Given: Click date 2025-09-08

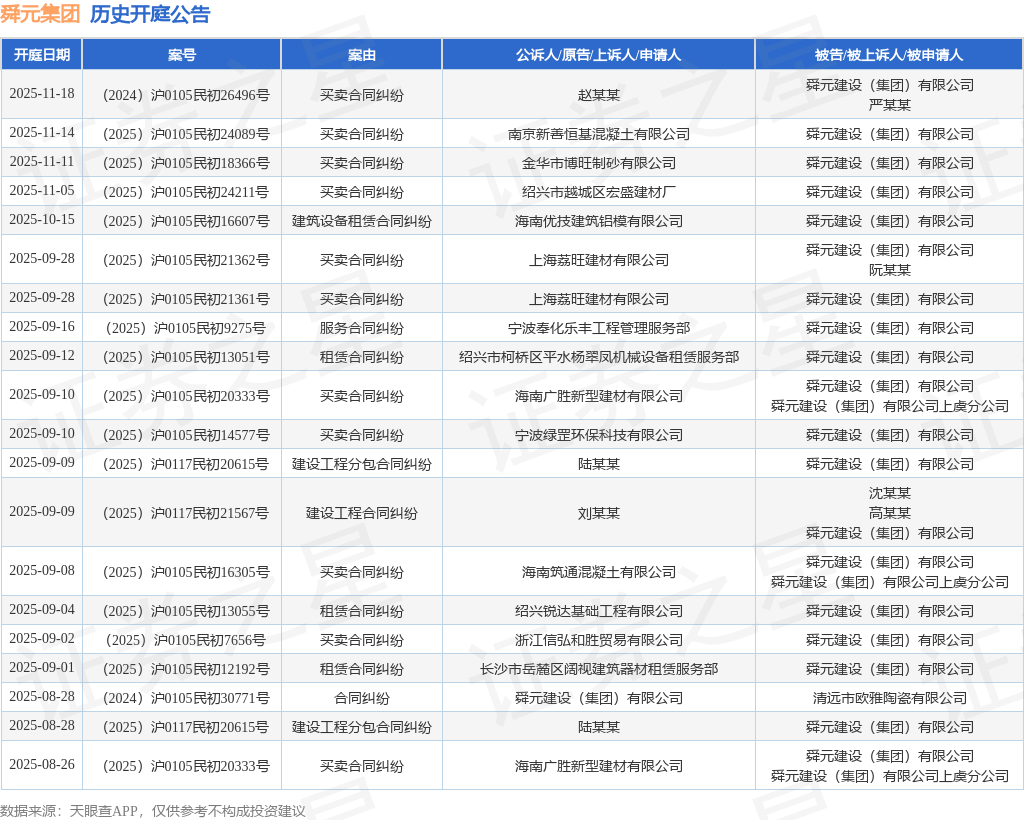Looking at the screenshot, I should click(42, 571).
